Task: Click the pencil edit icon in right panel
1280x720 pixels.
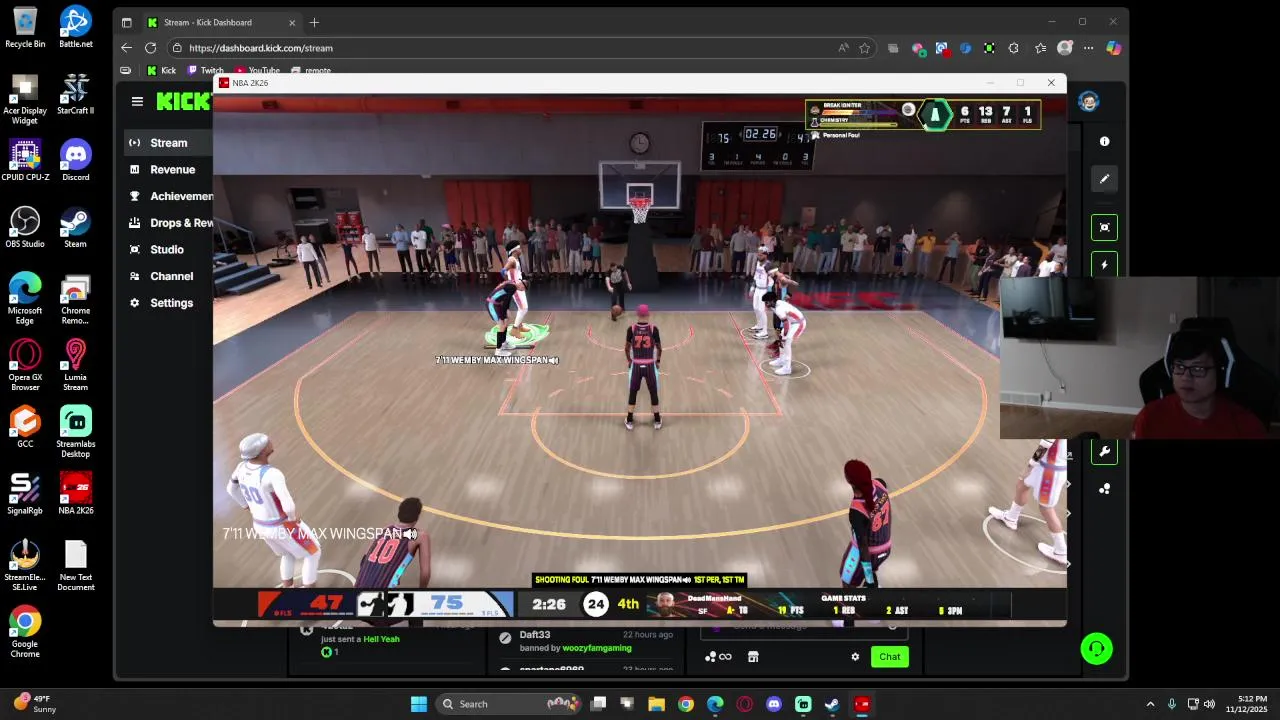Action: 1104,179
